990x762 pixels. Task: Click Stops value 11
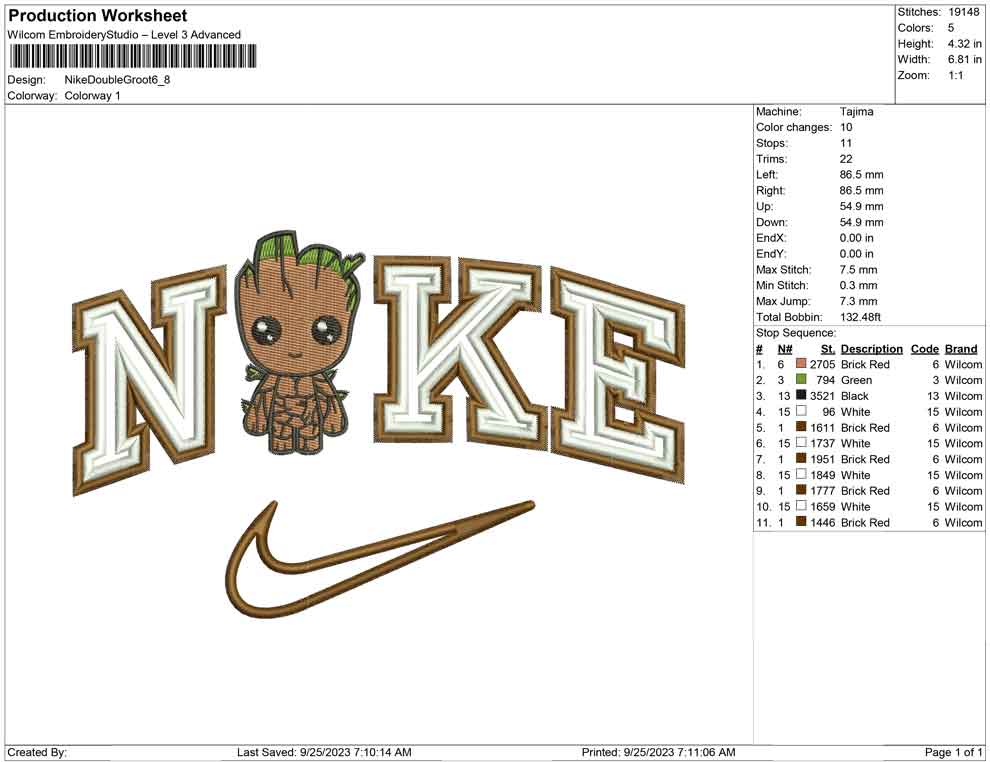[x=845, y=143]
